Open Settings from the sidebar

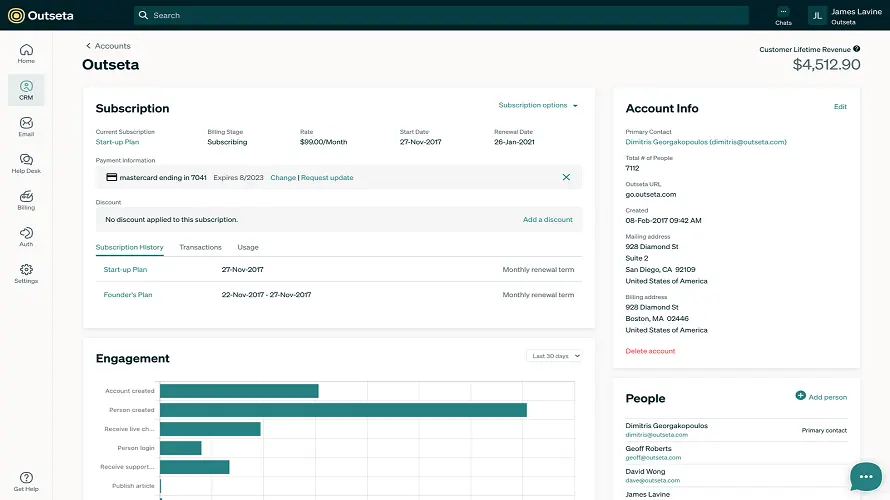pos(26,274)
